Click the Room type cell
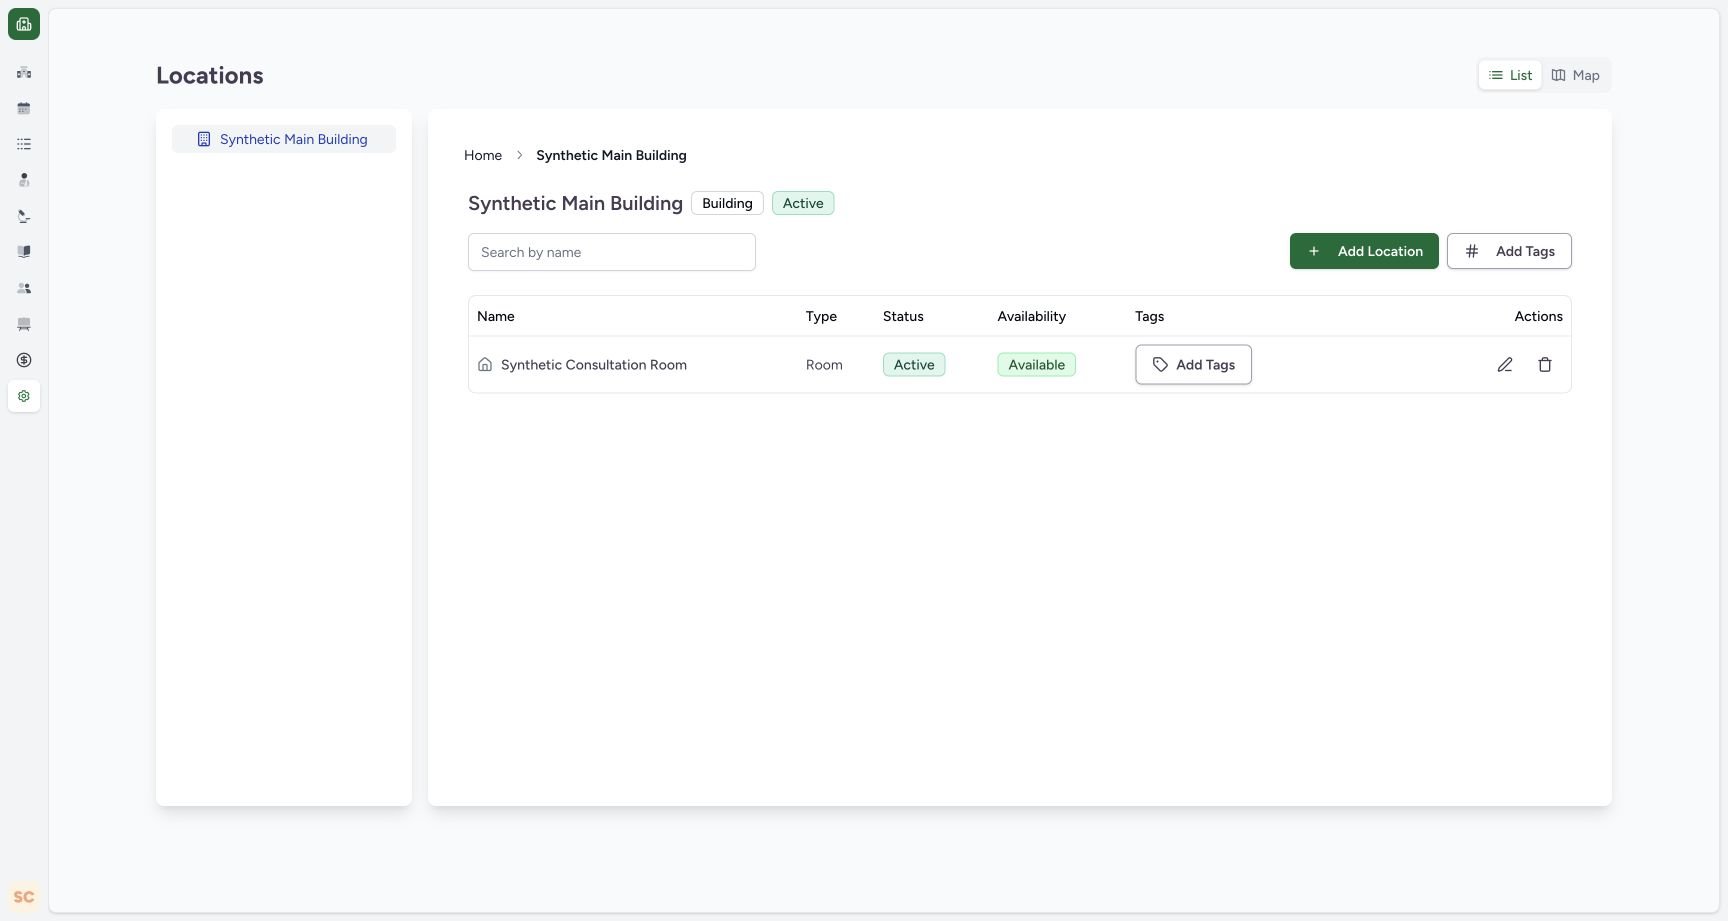 click(824, 365)
